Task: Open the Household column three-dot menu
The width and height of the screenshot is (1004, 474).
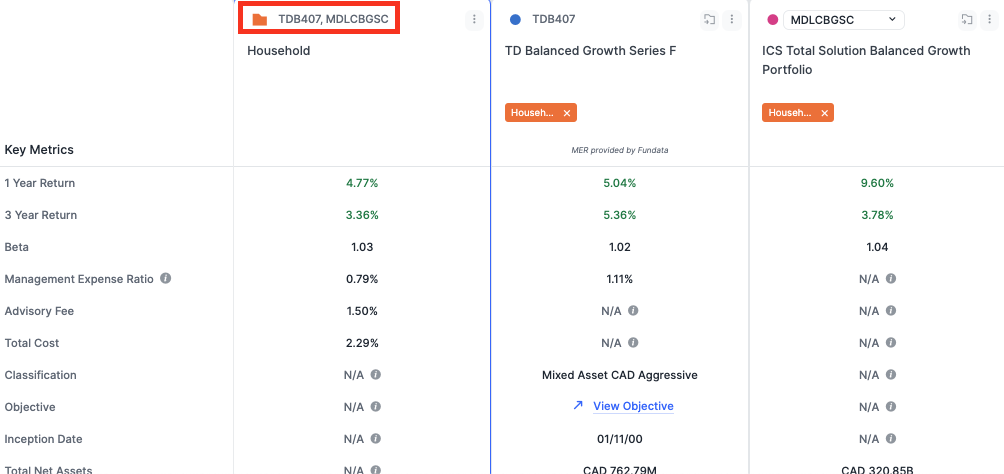Action: pyautogui.click(x=474, y=20)
